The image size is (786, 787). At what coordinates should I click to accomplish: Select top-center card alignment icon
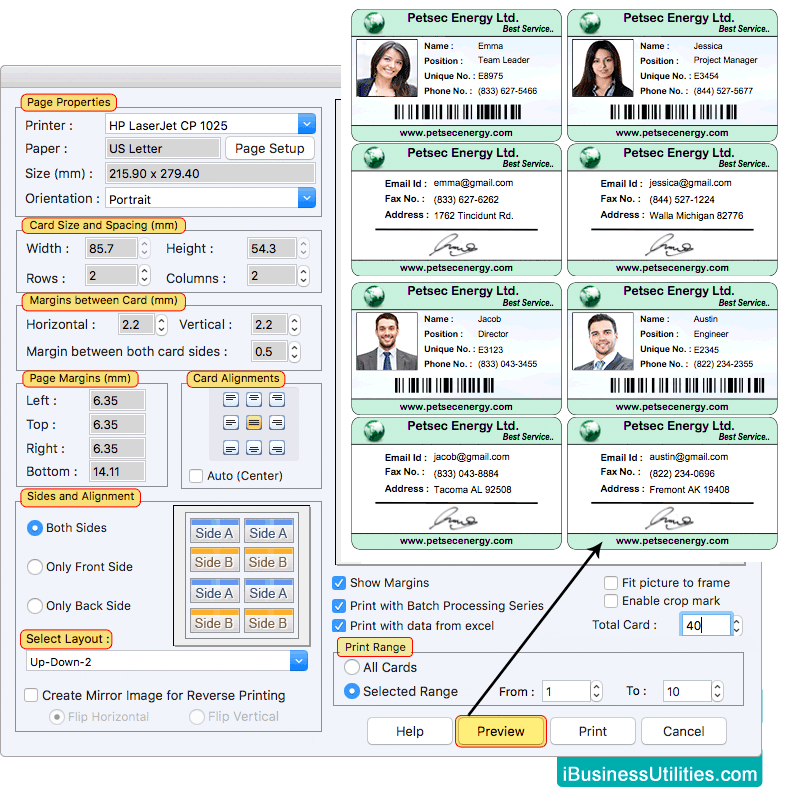(254, 400)
